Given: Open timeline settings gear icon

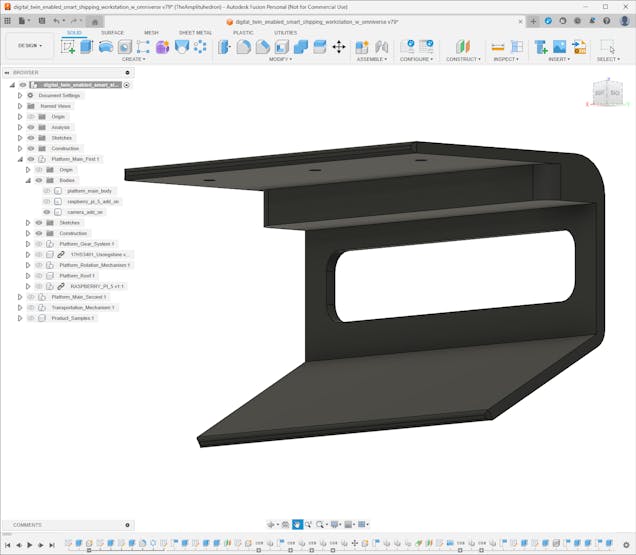Looking at the screenshot, I should point(627,545).
